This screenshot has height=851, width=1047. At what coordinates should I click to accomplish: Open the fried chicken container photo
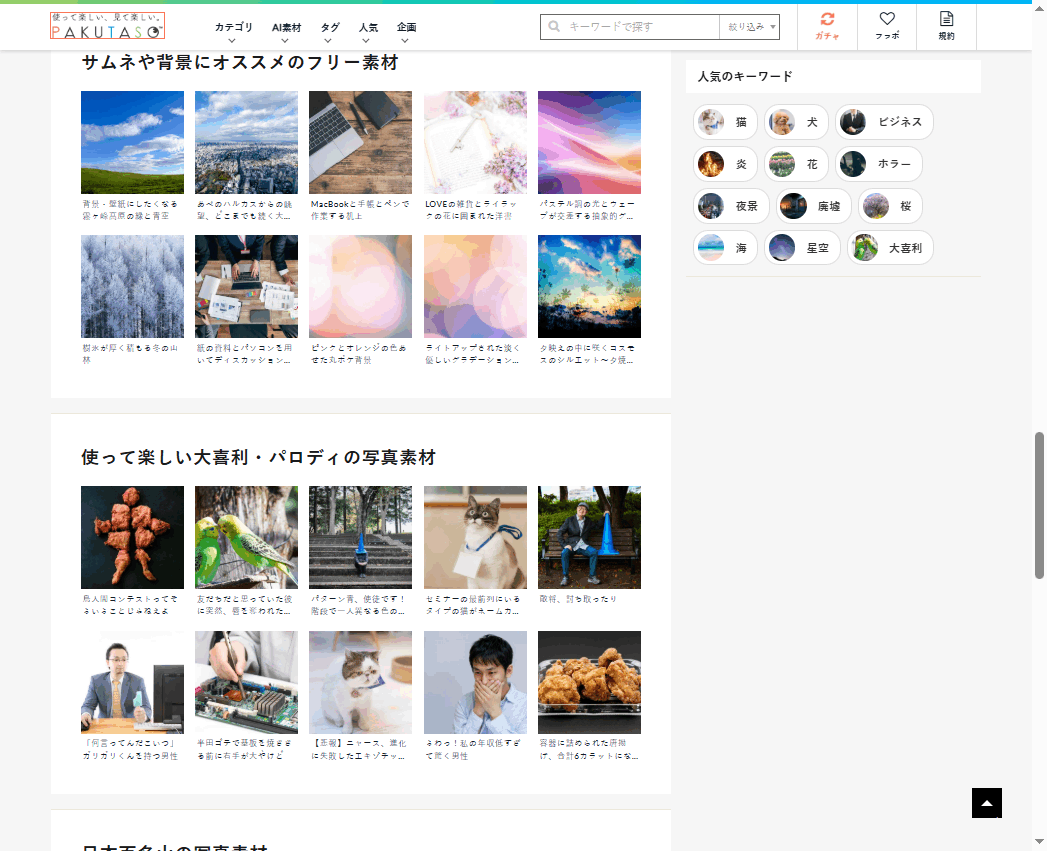coord(589,682)
